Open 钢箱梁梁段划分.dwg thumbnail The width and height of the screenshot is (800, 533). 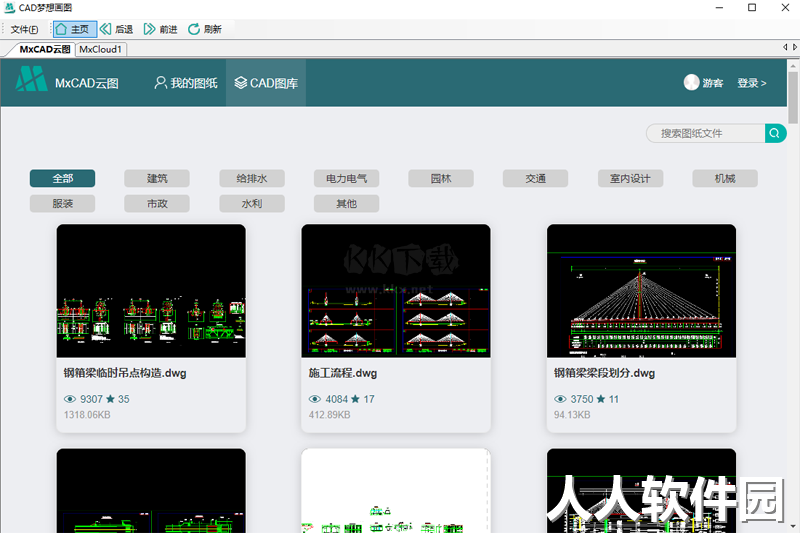(x=641, y=291)
